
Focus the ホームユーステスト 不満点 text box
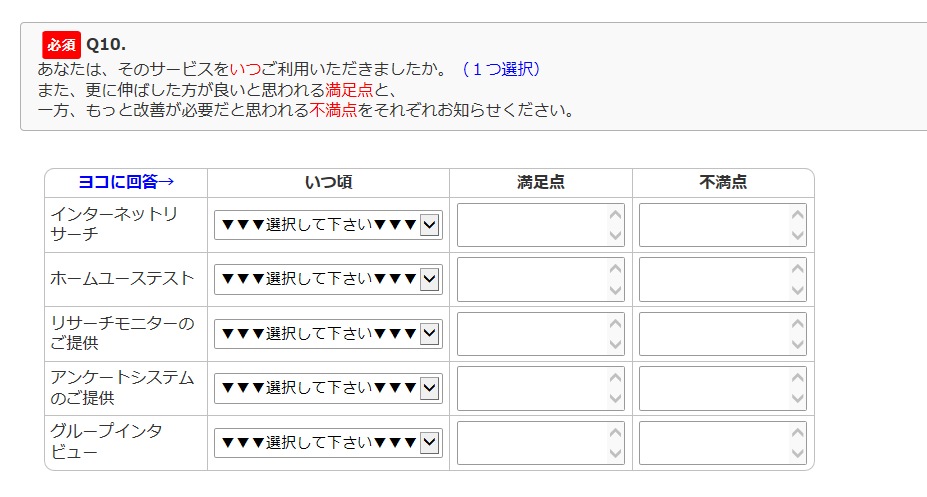click(x=714, y=279)
